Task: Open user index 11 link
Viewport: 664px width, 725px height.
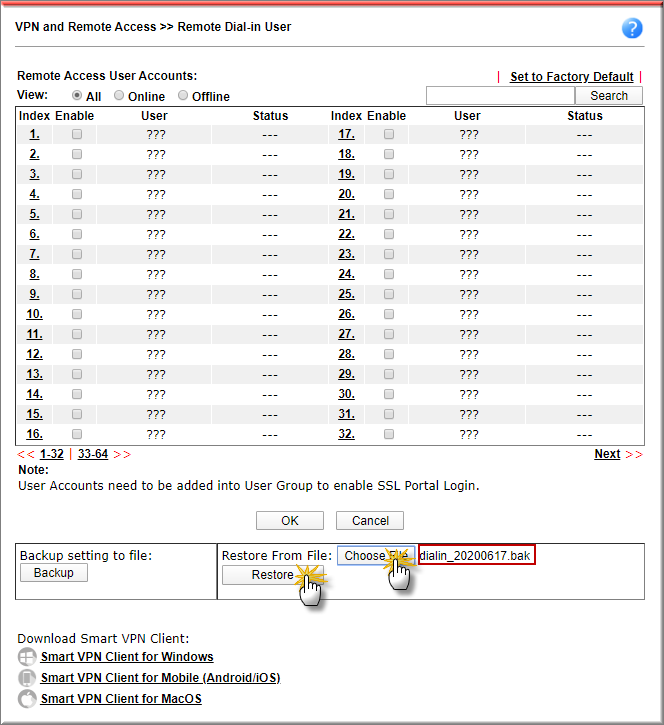Action: tap(35, 334)
